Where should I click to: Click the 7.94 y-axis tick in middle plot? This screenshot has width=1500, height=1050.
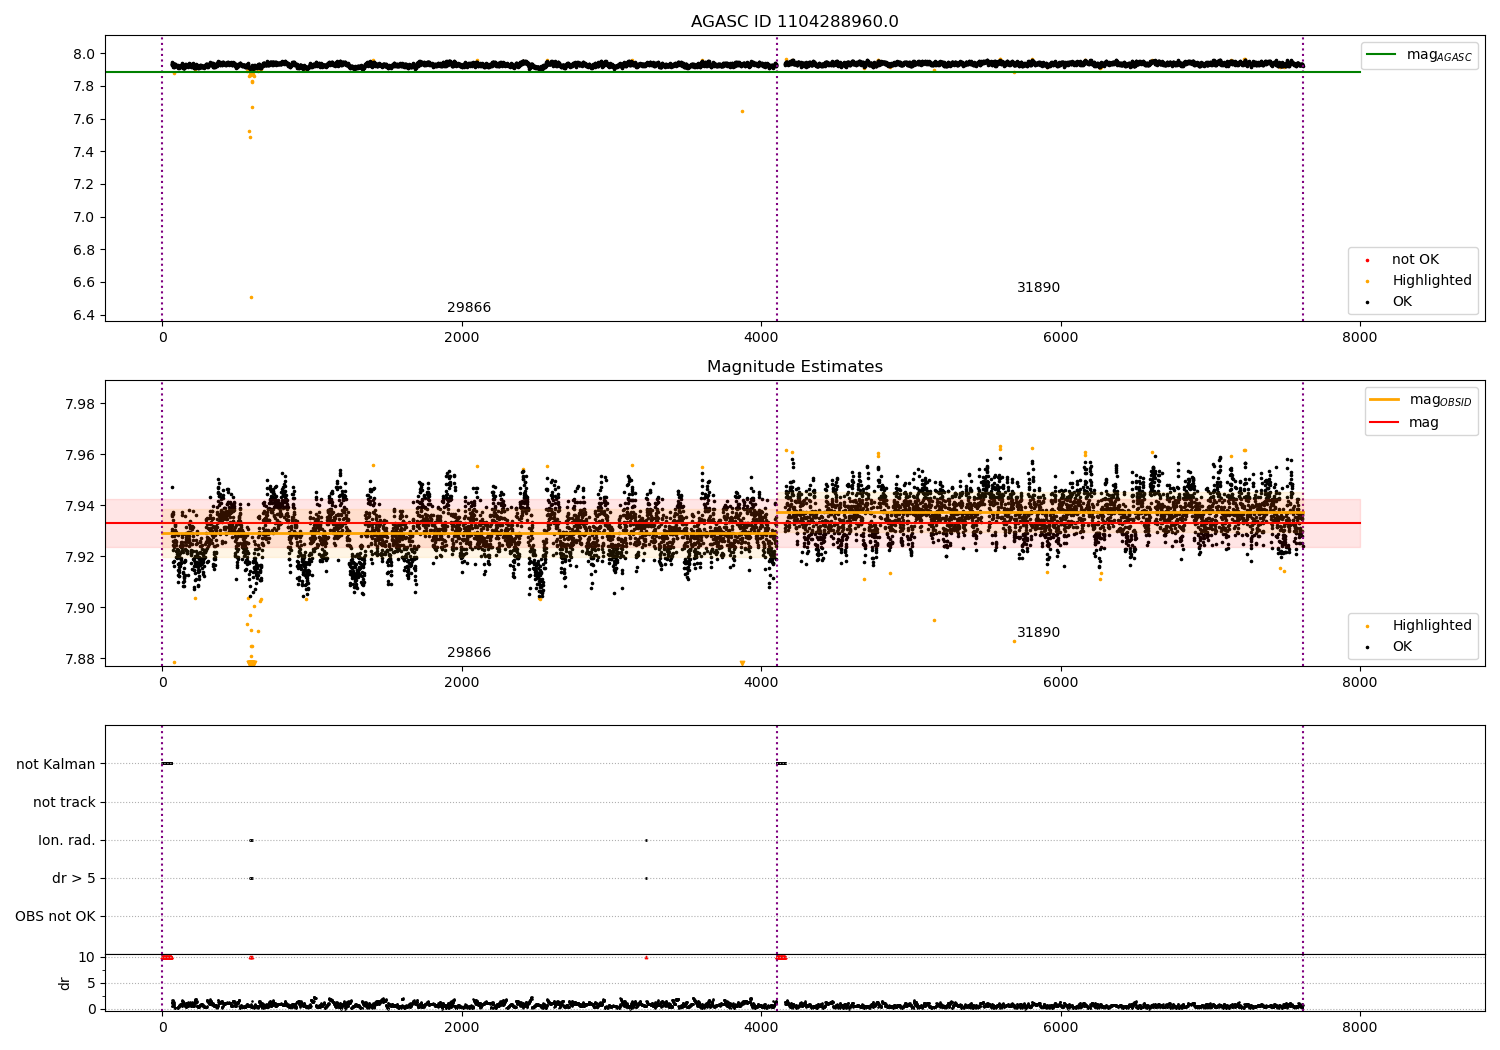(81, 507)
